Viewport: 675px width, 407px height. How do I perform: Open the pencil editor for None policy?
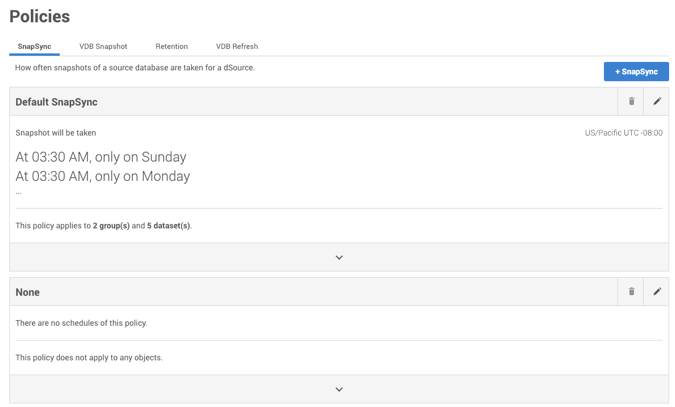[x=657, y=292]
